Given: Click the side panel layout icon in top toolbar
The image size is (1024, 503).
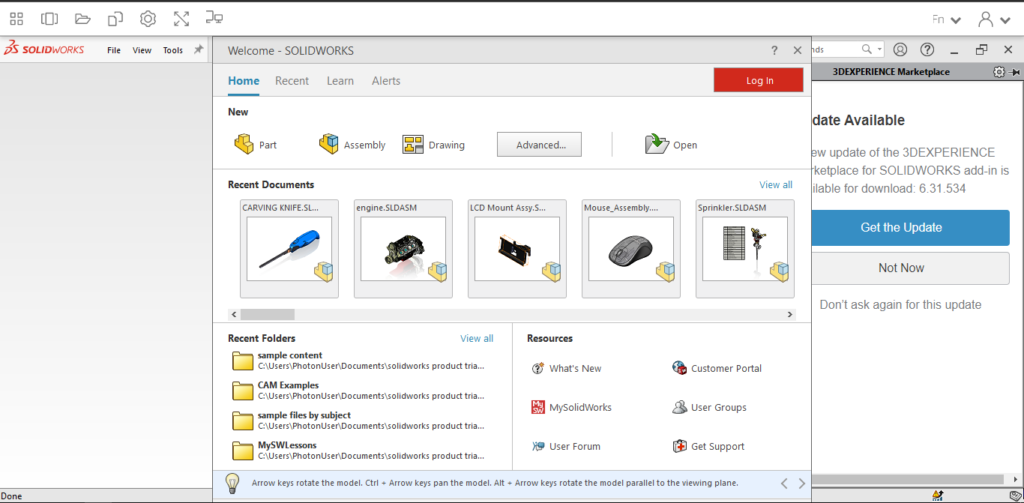Looking at the screenshot, I should coord(50,19).
